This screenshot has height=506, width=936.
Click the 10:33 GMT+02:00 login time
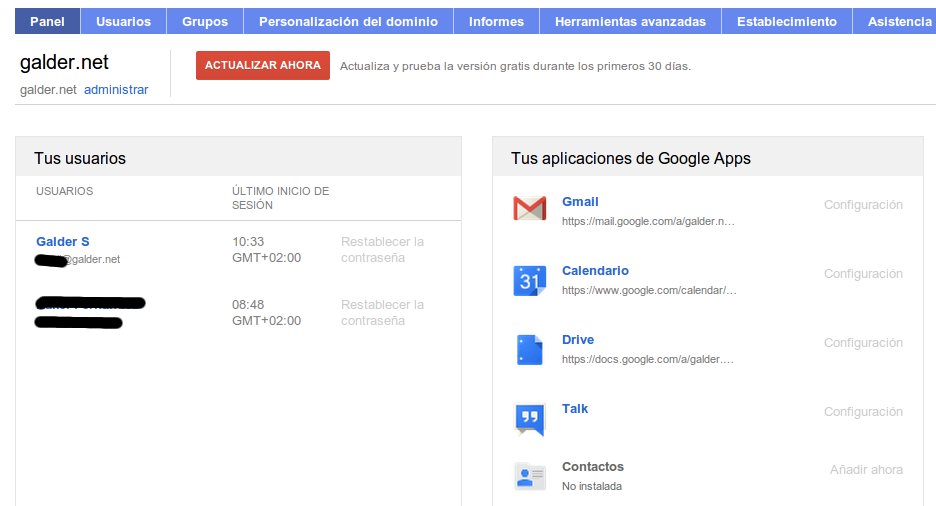(266, 249)
